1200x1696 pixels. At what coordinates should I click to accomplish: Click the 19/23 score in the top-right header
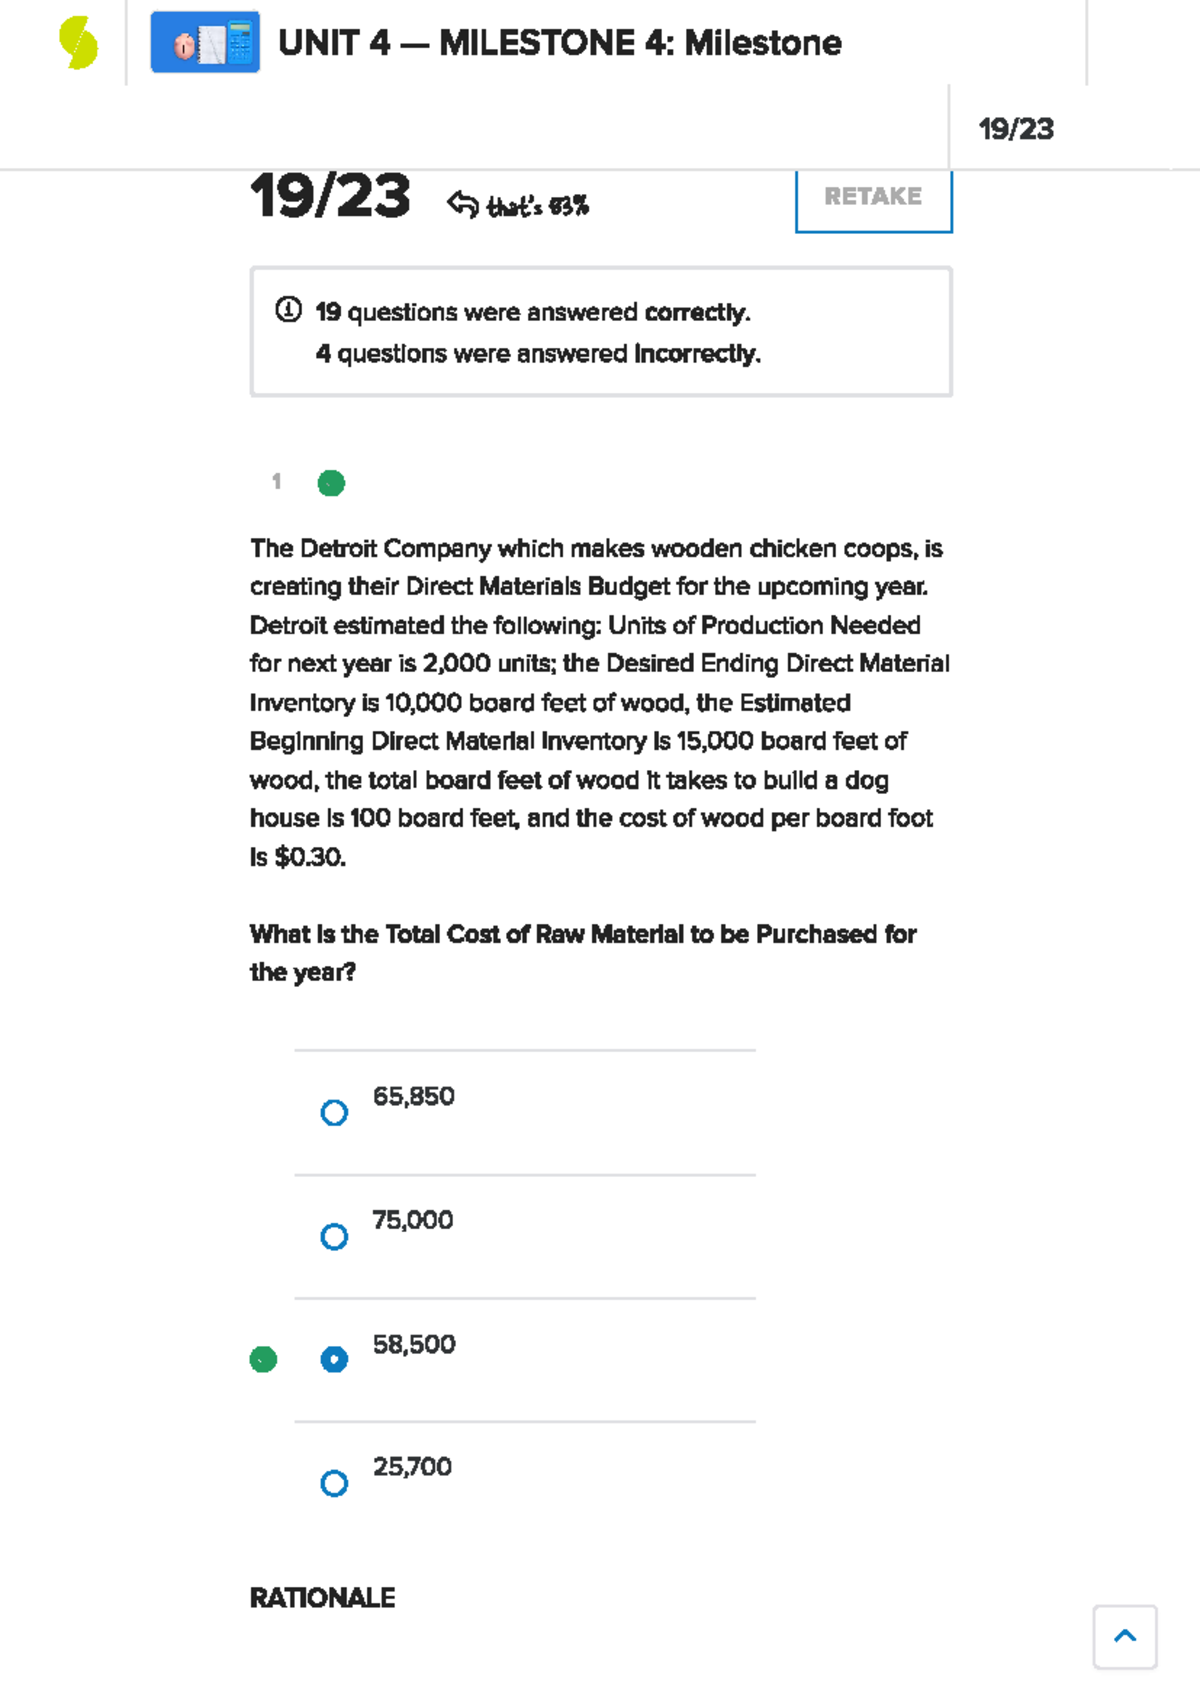pyautogui.click(x=1015, y=129)
